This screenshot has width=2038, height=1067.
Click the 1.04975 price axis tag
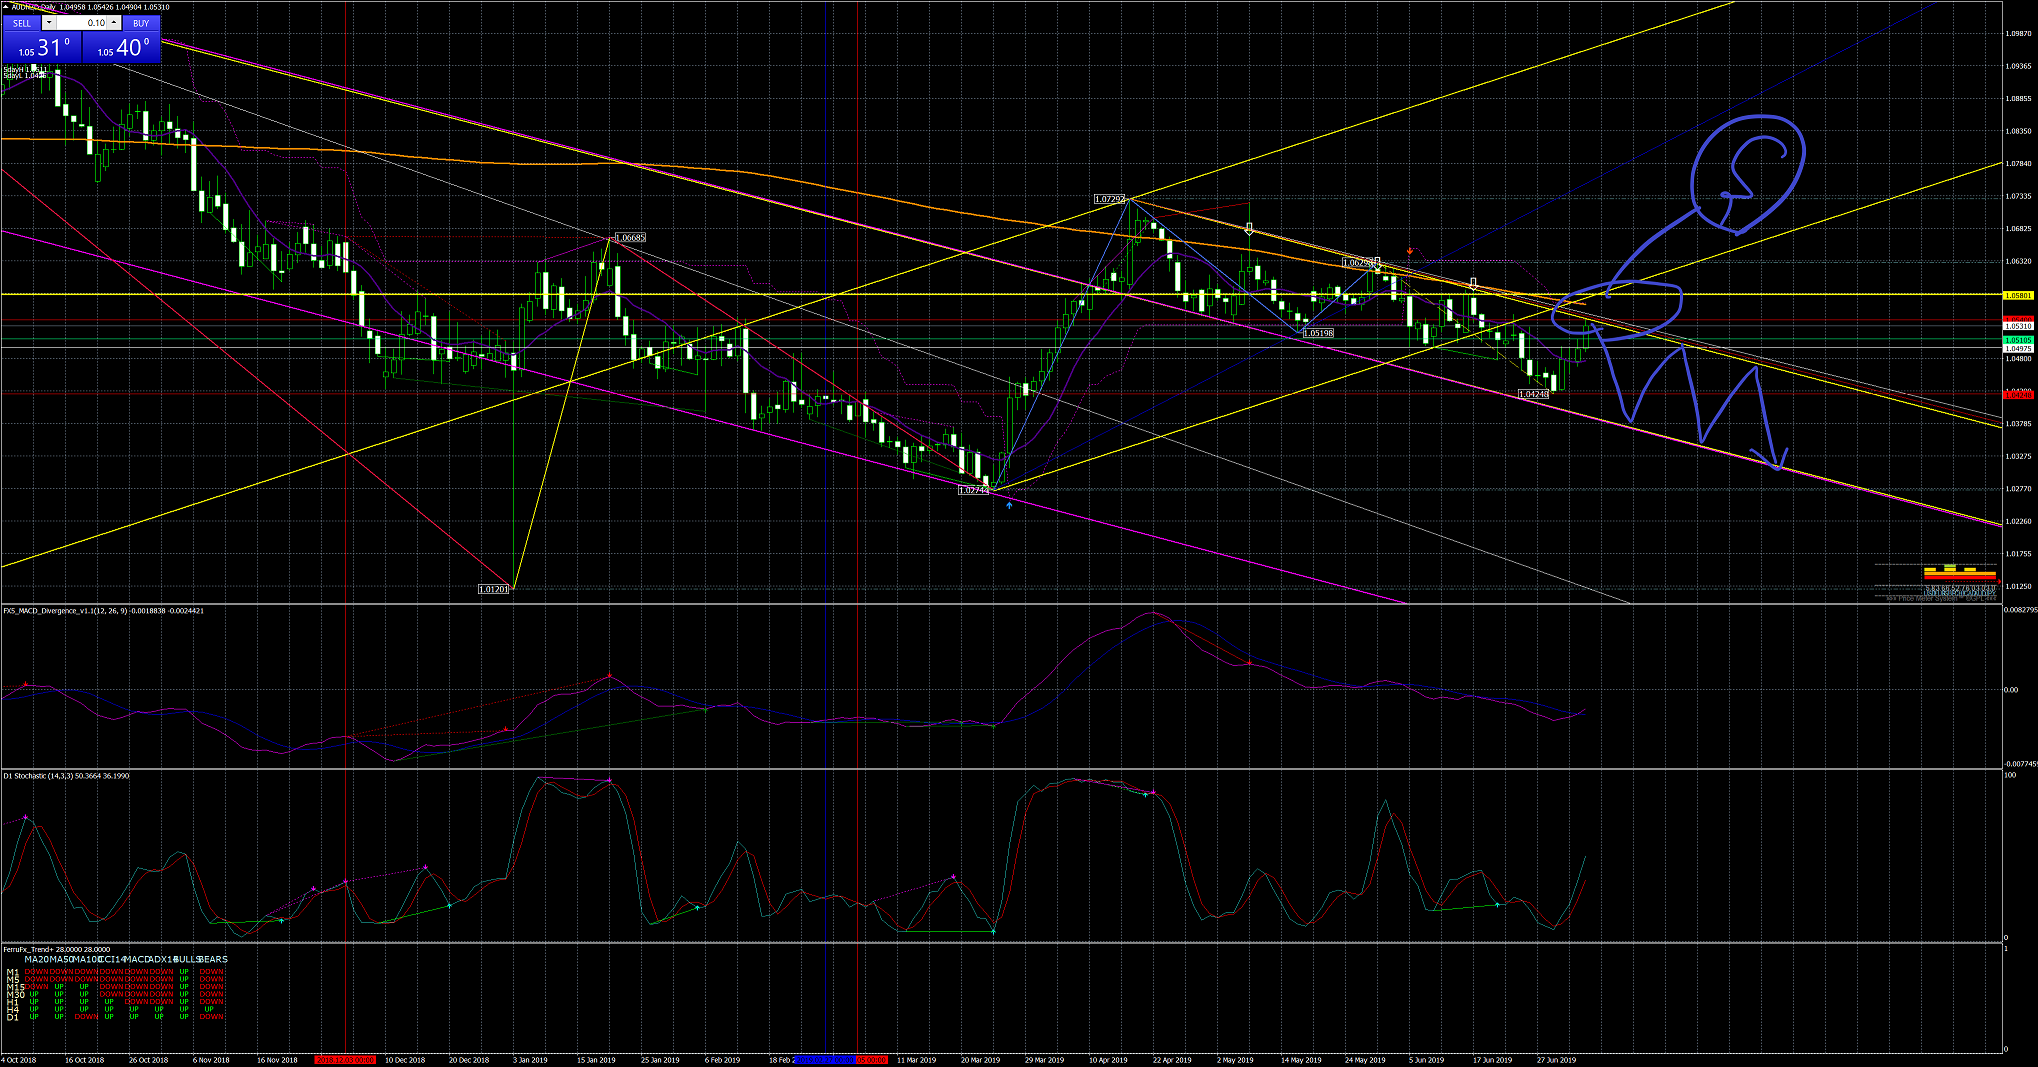click(x=2018, y=349)
